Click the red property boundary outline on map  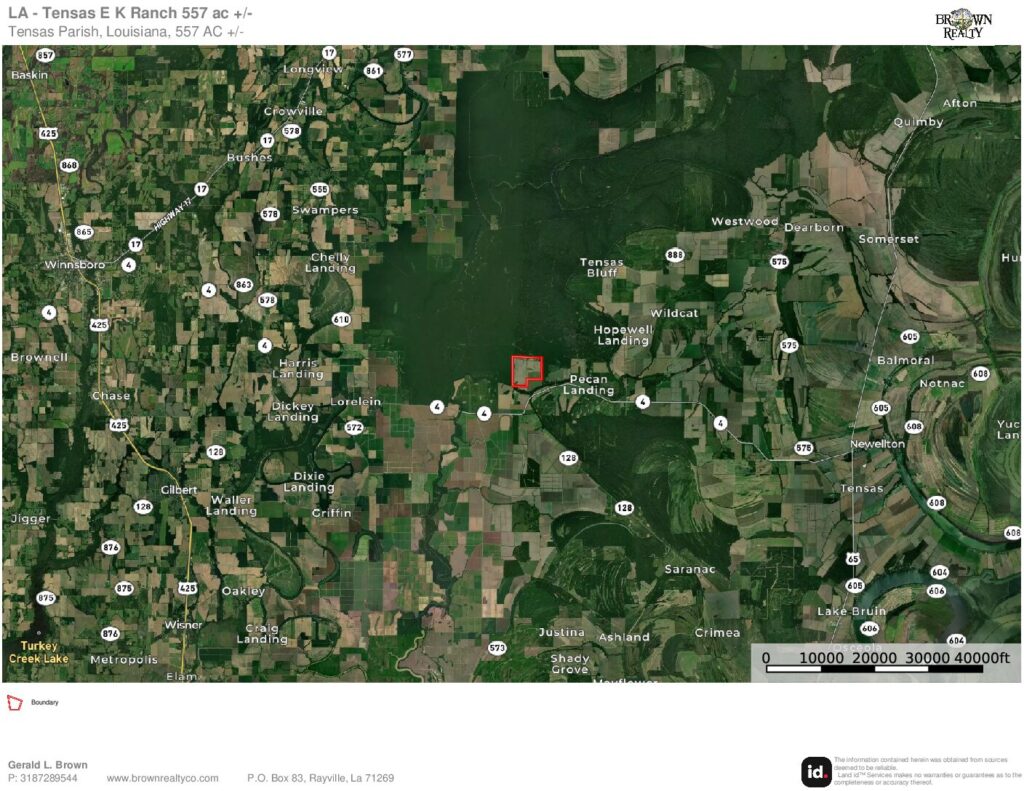[526, 372]
